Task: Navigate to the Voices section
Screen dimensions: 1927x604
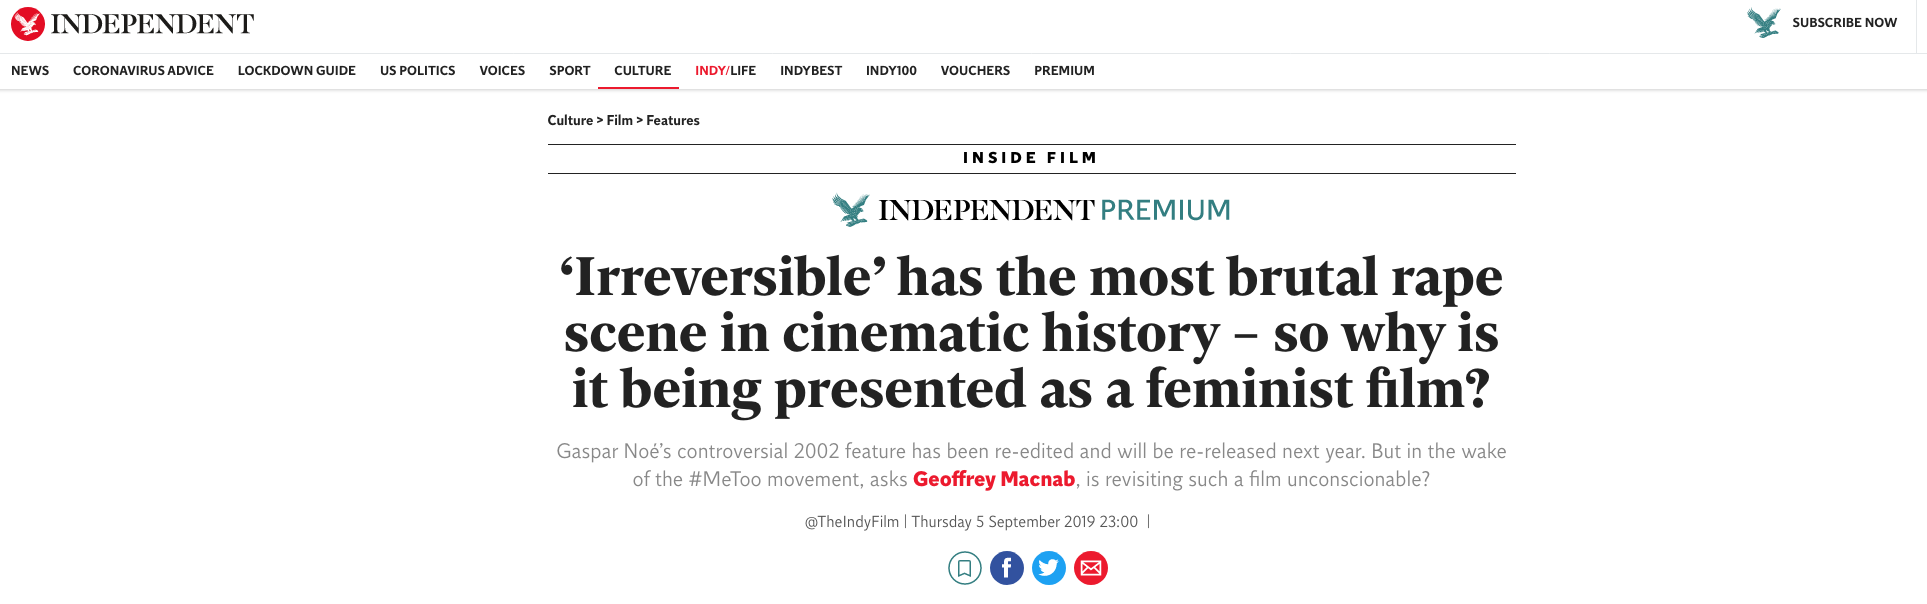Action: 502,71
